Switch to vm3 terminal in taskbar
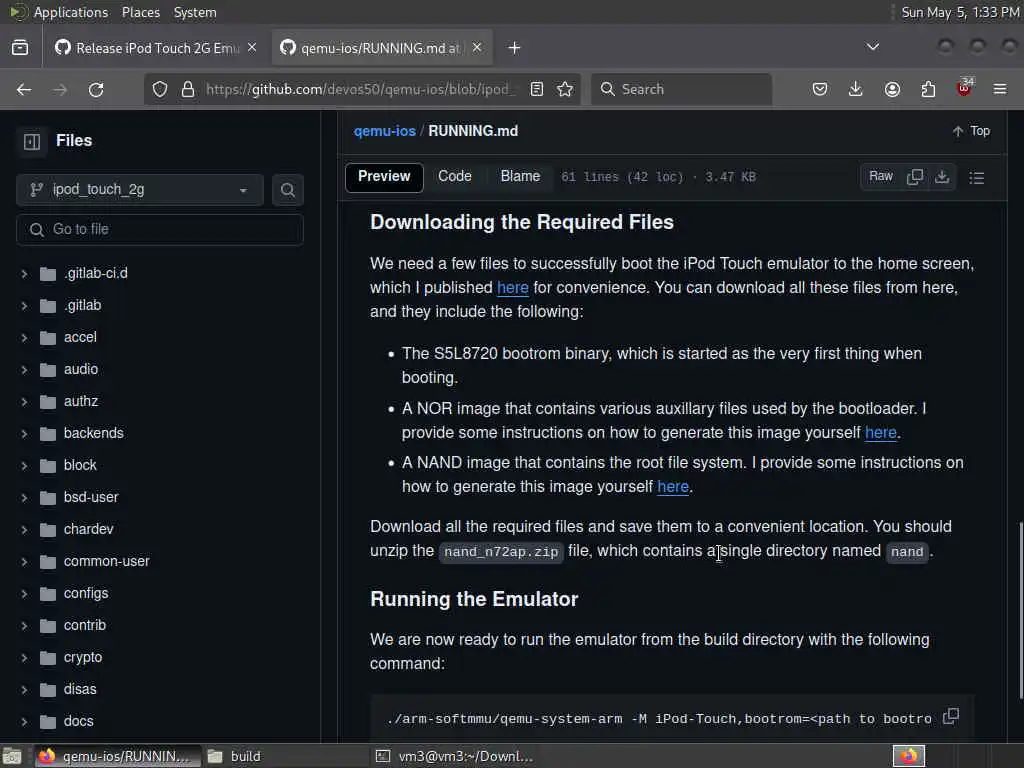1024x768 pixels. (457, 756)
